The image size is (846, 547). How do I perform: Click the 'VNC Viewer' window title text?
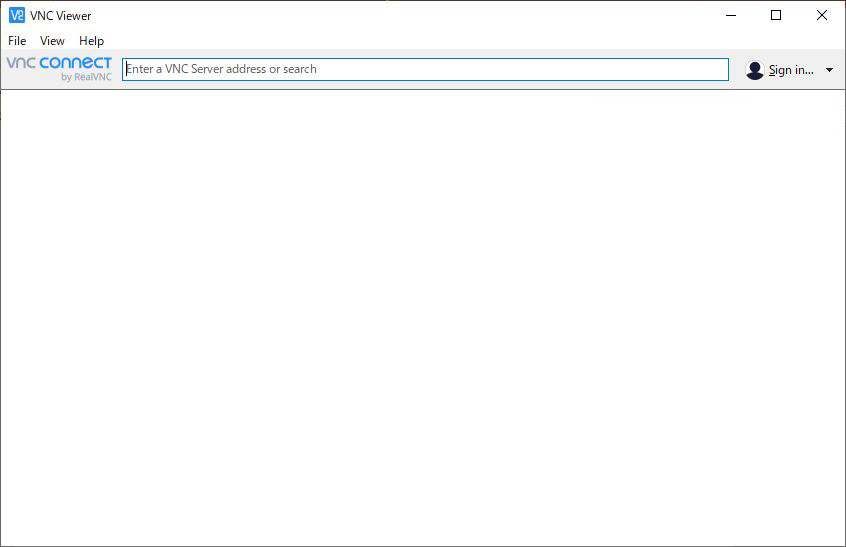pos(60,16)
